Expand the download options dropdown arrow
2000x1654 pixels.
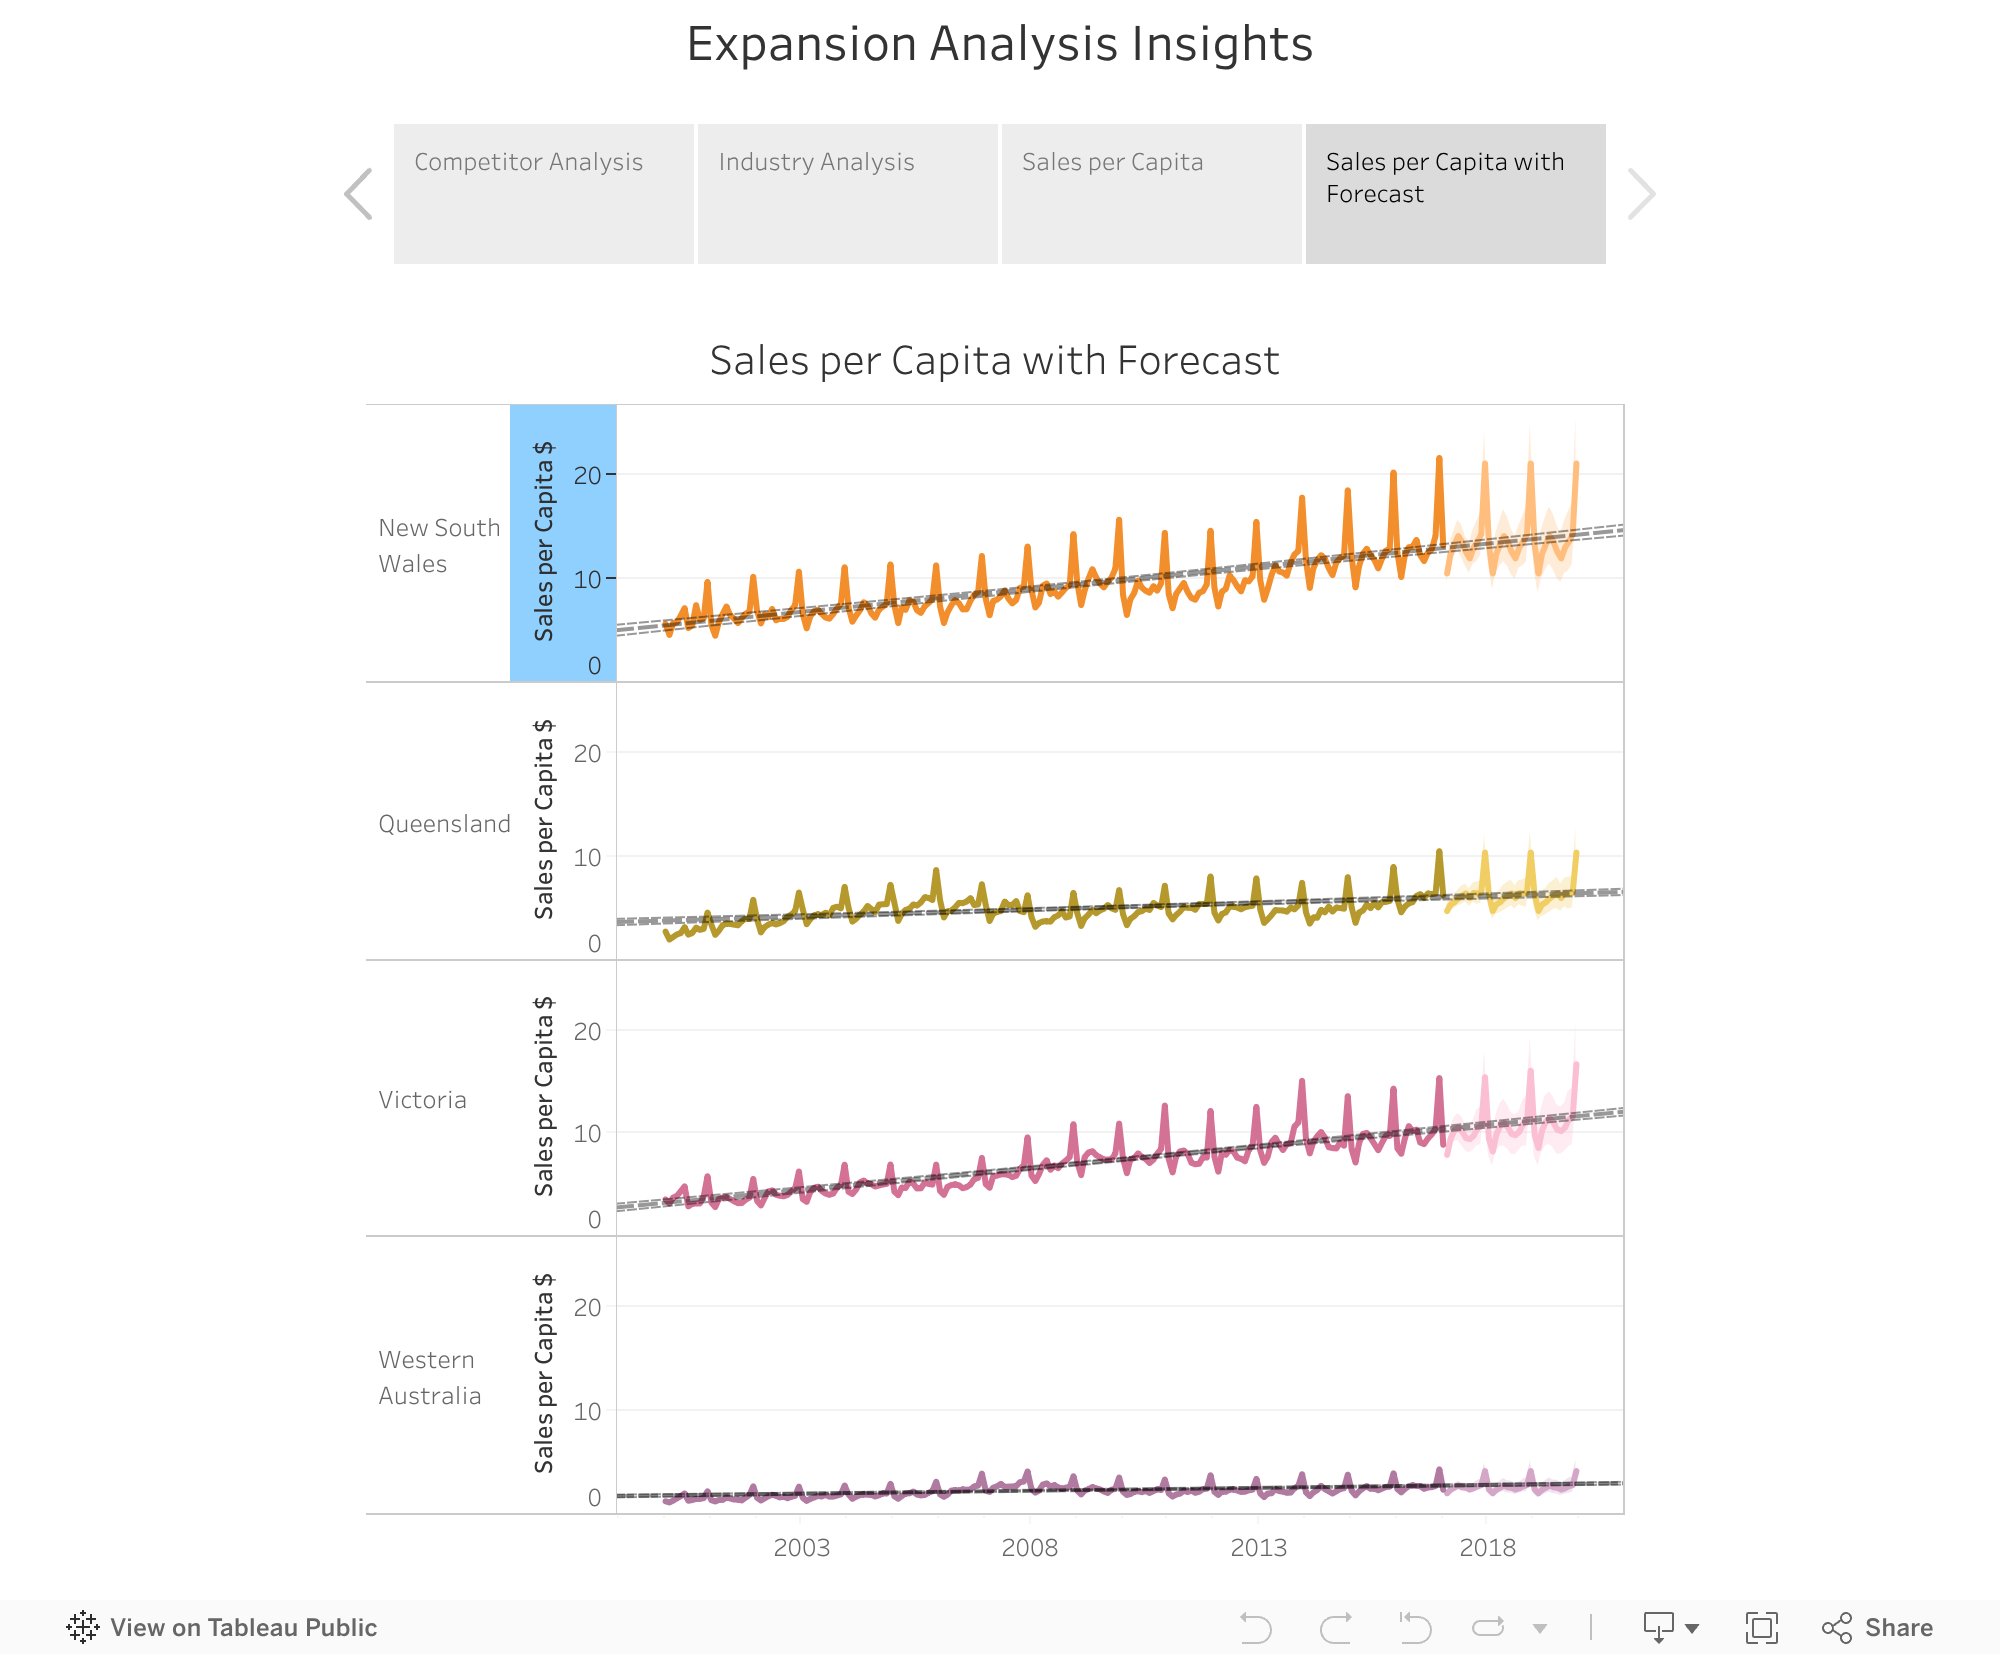click(x=1692, y=1628)
